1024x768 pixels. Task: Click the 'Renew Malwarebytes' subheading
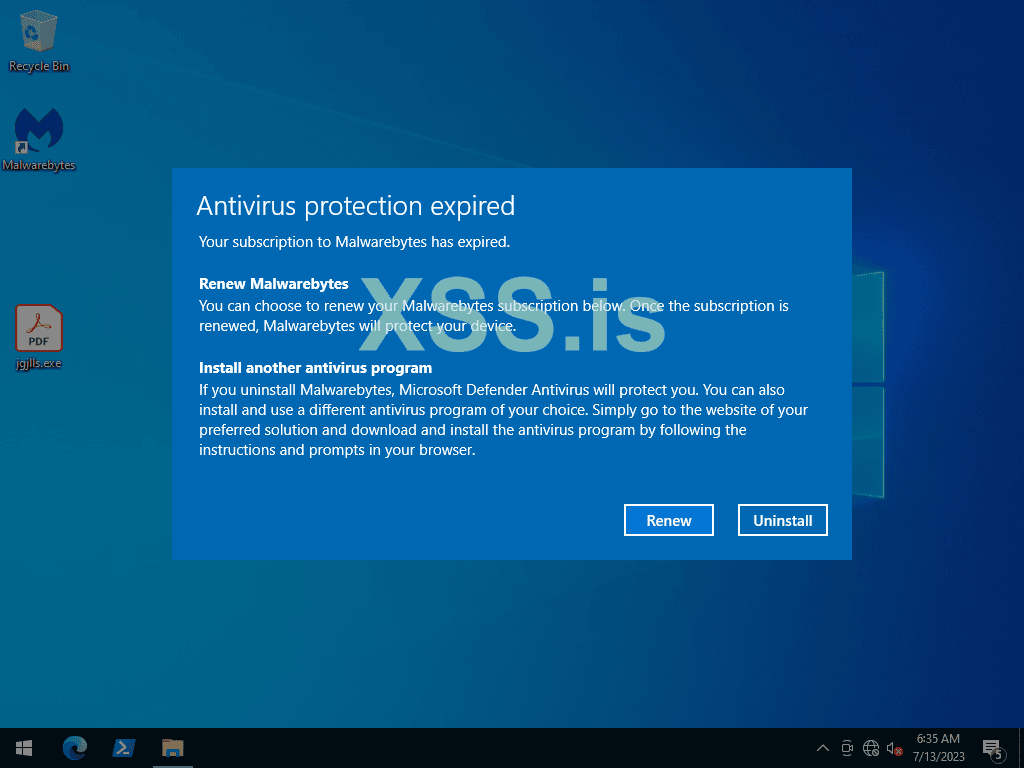click(x=274, y=284)
